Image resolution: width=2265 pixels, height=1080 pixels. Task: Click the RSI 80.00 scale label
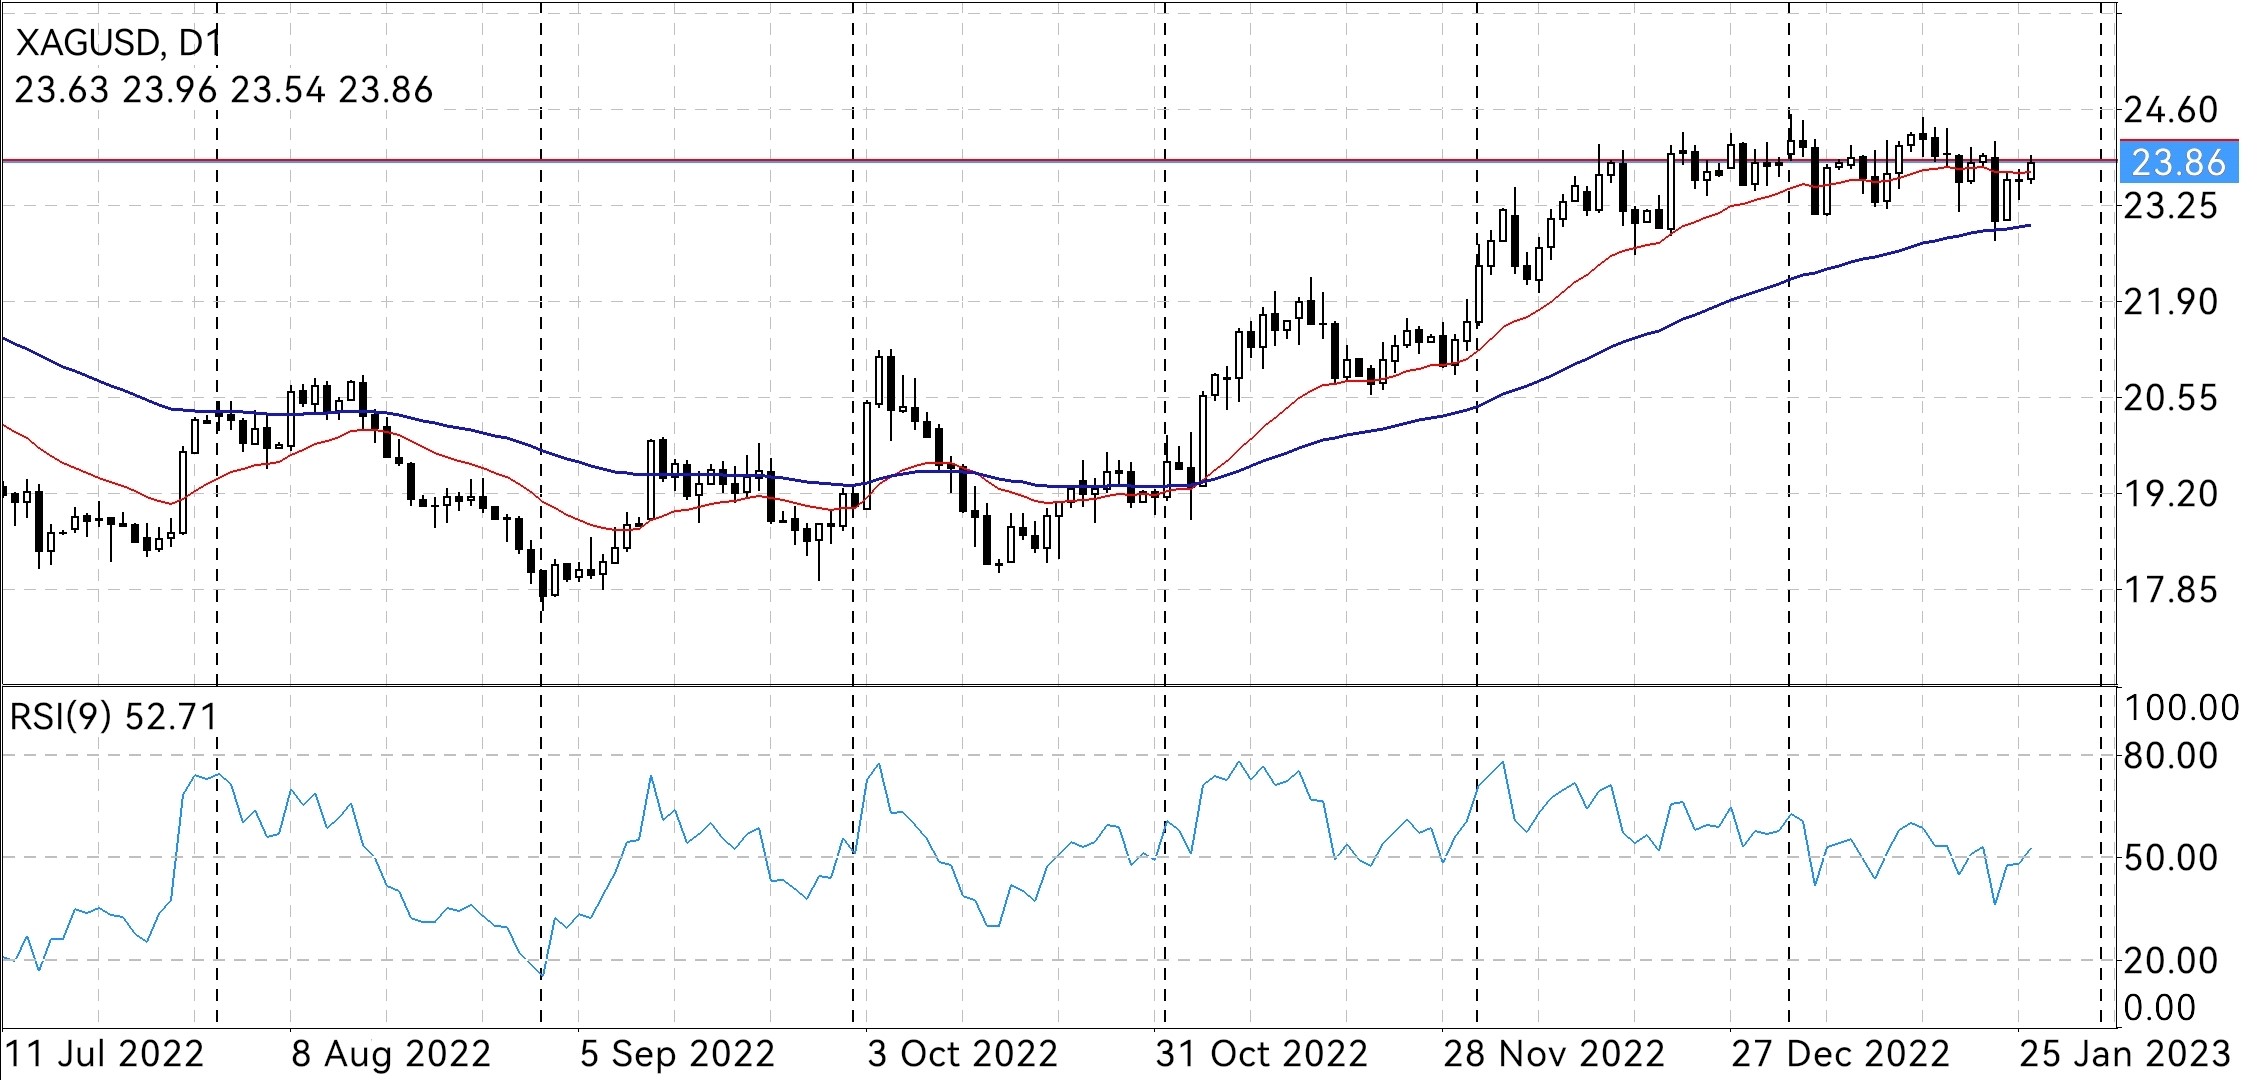(x=2170, y=756)
